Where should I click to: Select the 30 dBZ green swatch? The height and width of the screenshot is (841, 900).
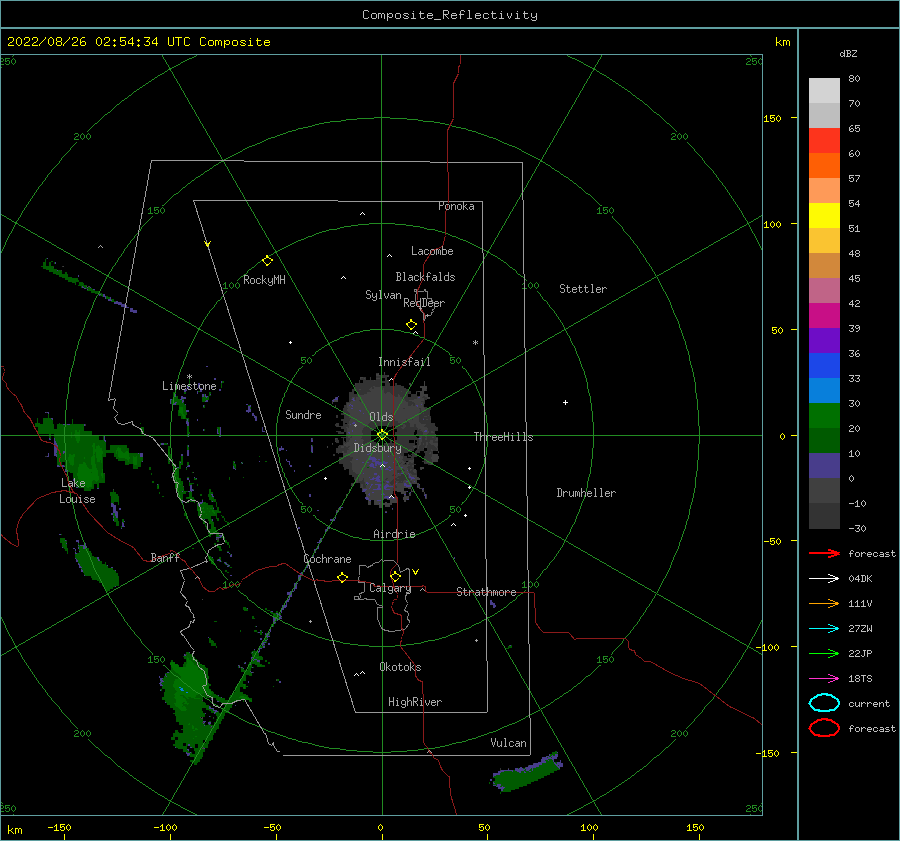click(824, 415)
